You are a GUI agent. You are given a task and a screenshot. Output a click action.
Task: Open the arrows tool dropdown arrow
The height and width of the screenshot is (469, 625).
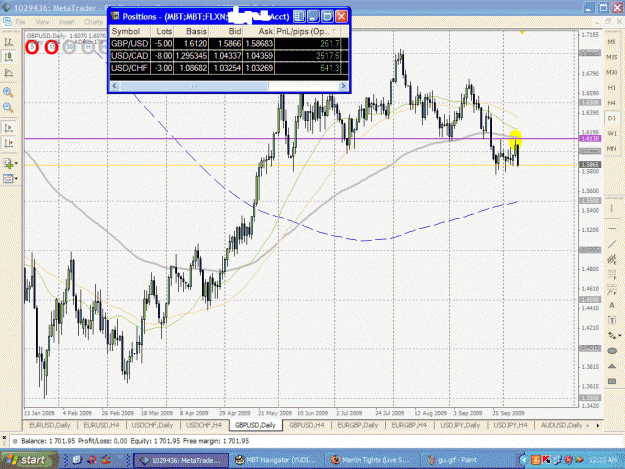tap(619, 336)
